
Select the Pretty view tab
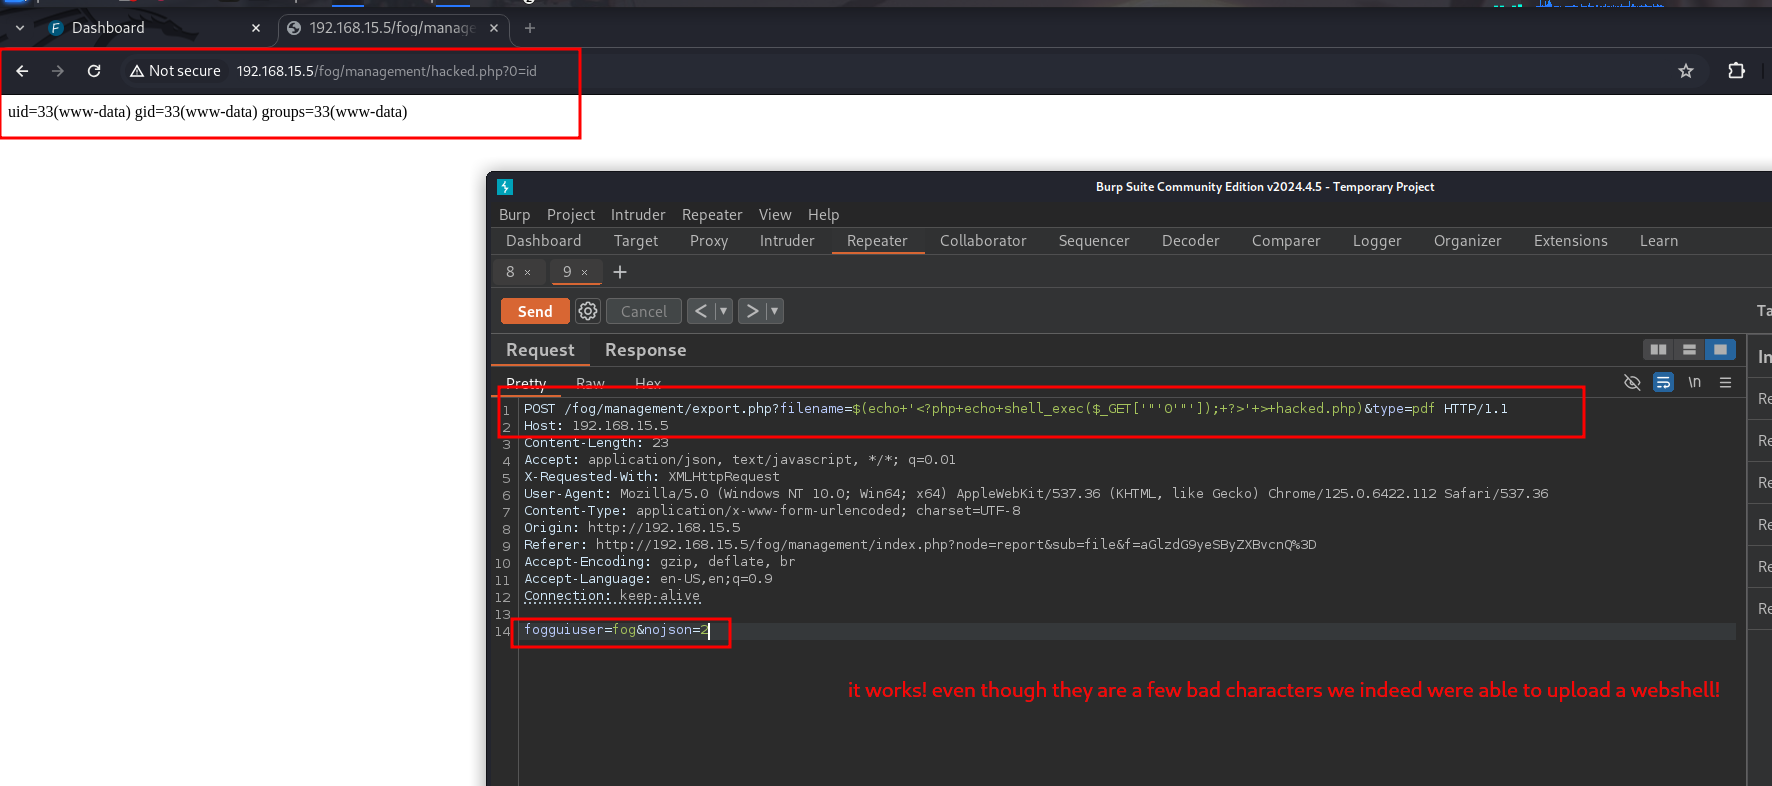(x=526, y=383)
